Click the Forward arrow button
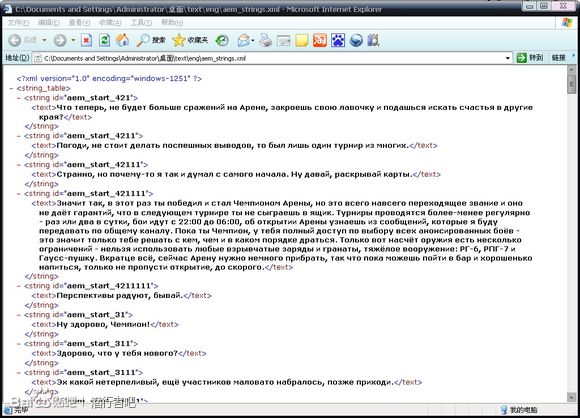This screenshot has width=580, height=418. (x=60, y=40)
